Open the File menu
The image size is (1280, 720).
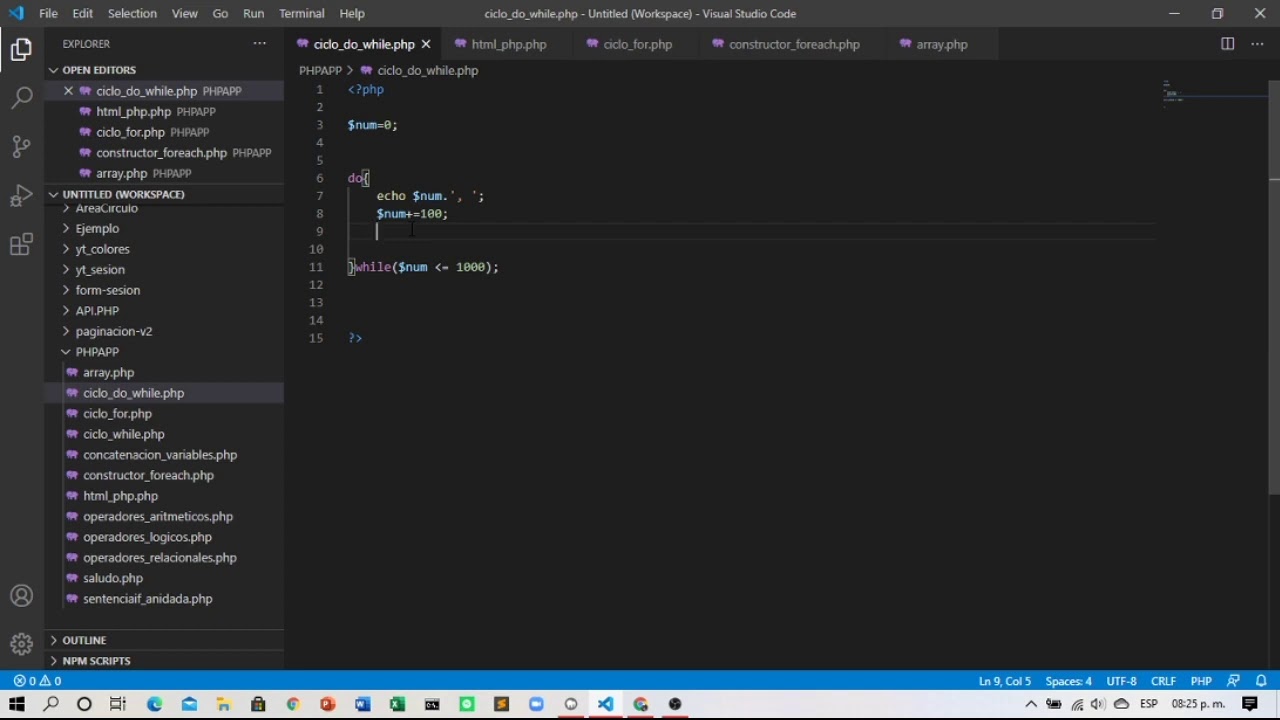[x=48, y=13]
